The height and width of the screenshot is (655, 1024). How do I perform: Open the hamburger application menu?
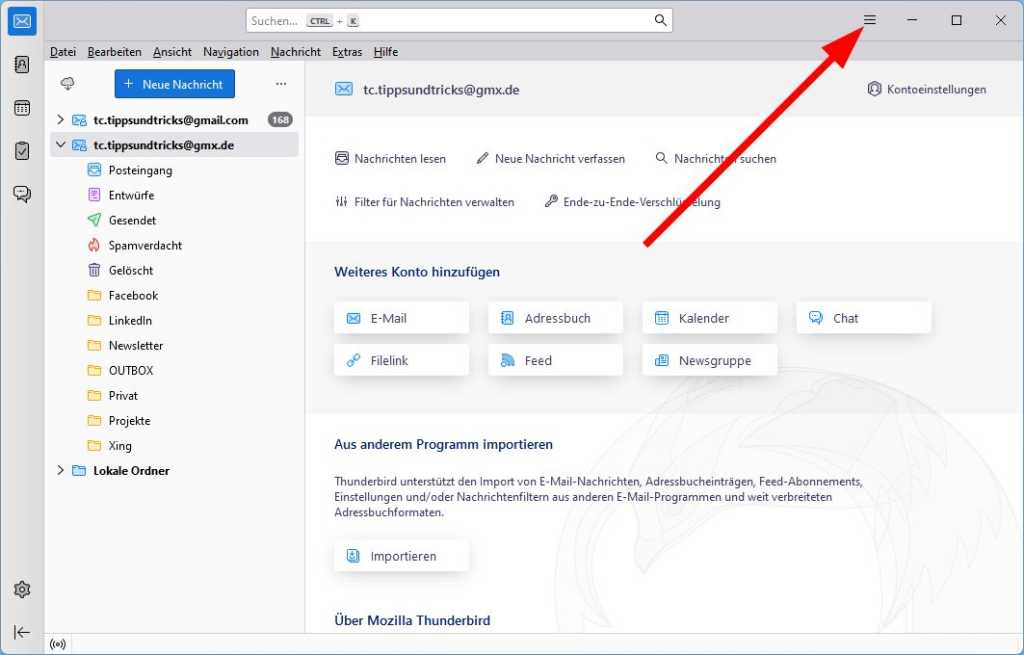[869, 20]
